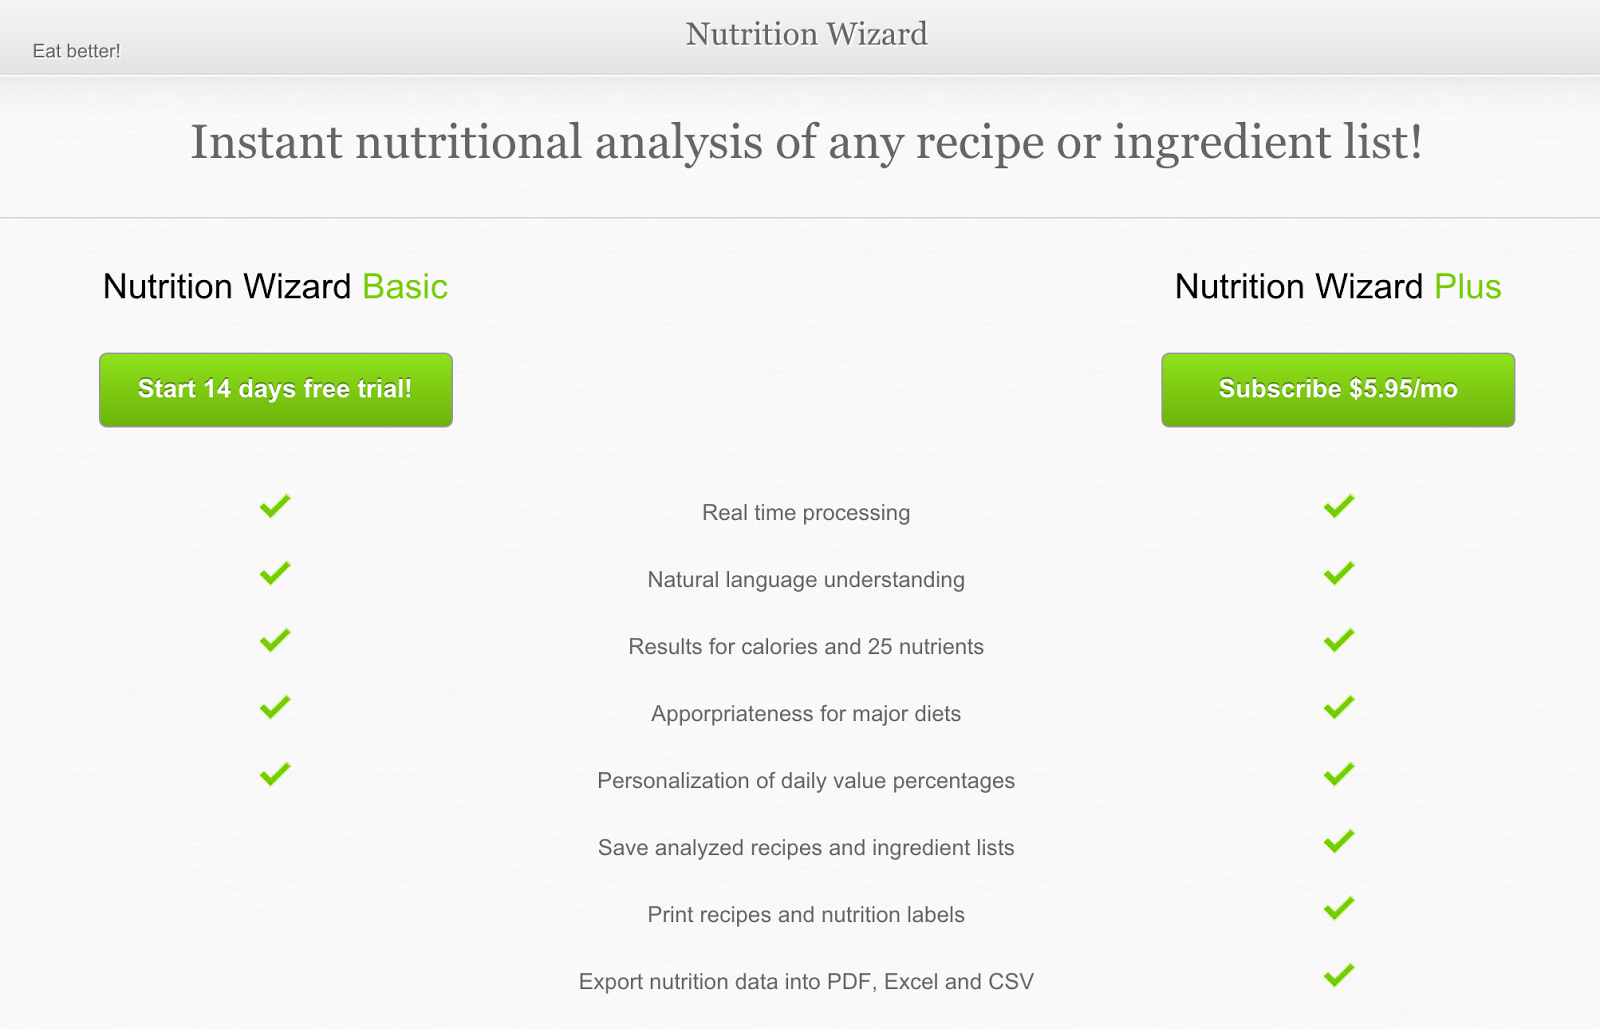Click the Nutrition Wizard Plus plan heading

pyautogui.click(x=1338, y=287)
